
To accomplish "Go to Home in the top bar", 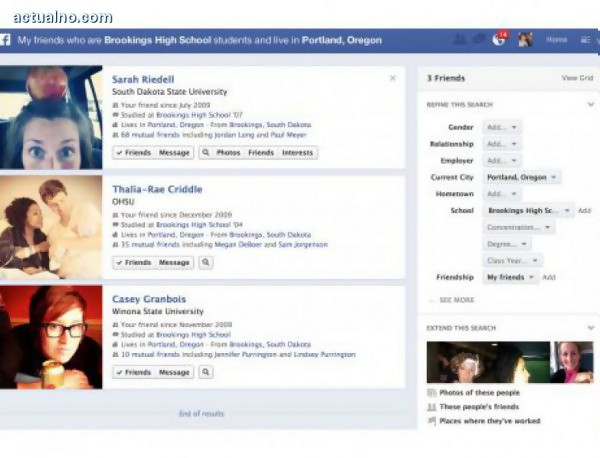I will click(x=556, y=40).
